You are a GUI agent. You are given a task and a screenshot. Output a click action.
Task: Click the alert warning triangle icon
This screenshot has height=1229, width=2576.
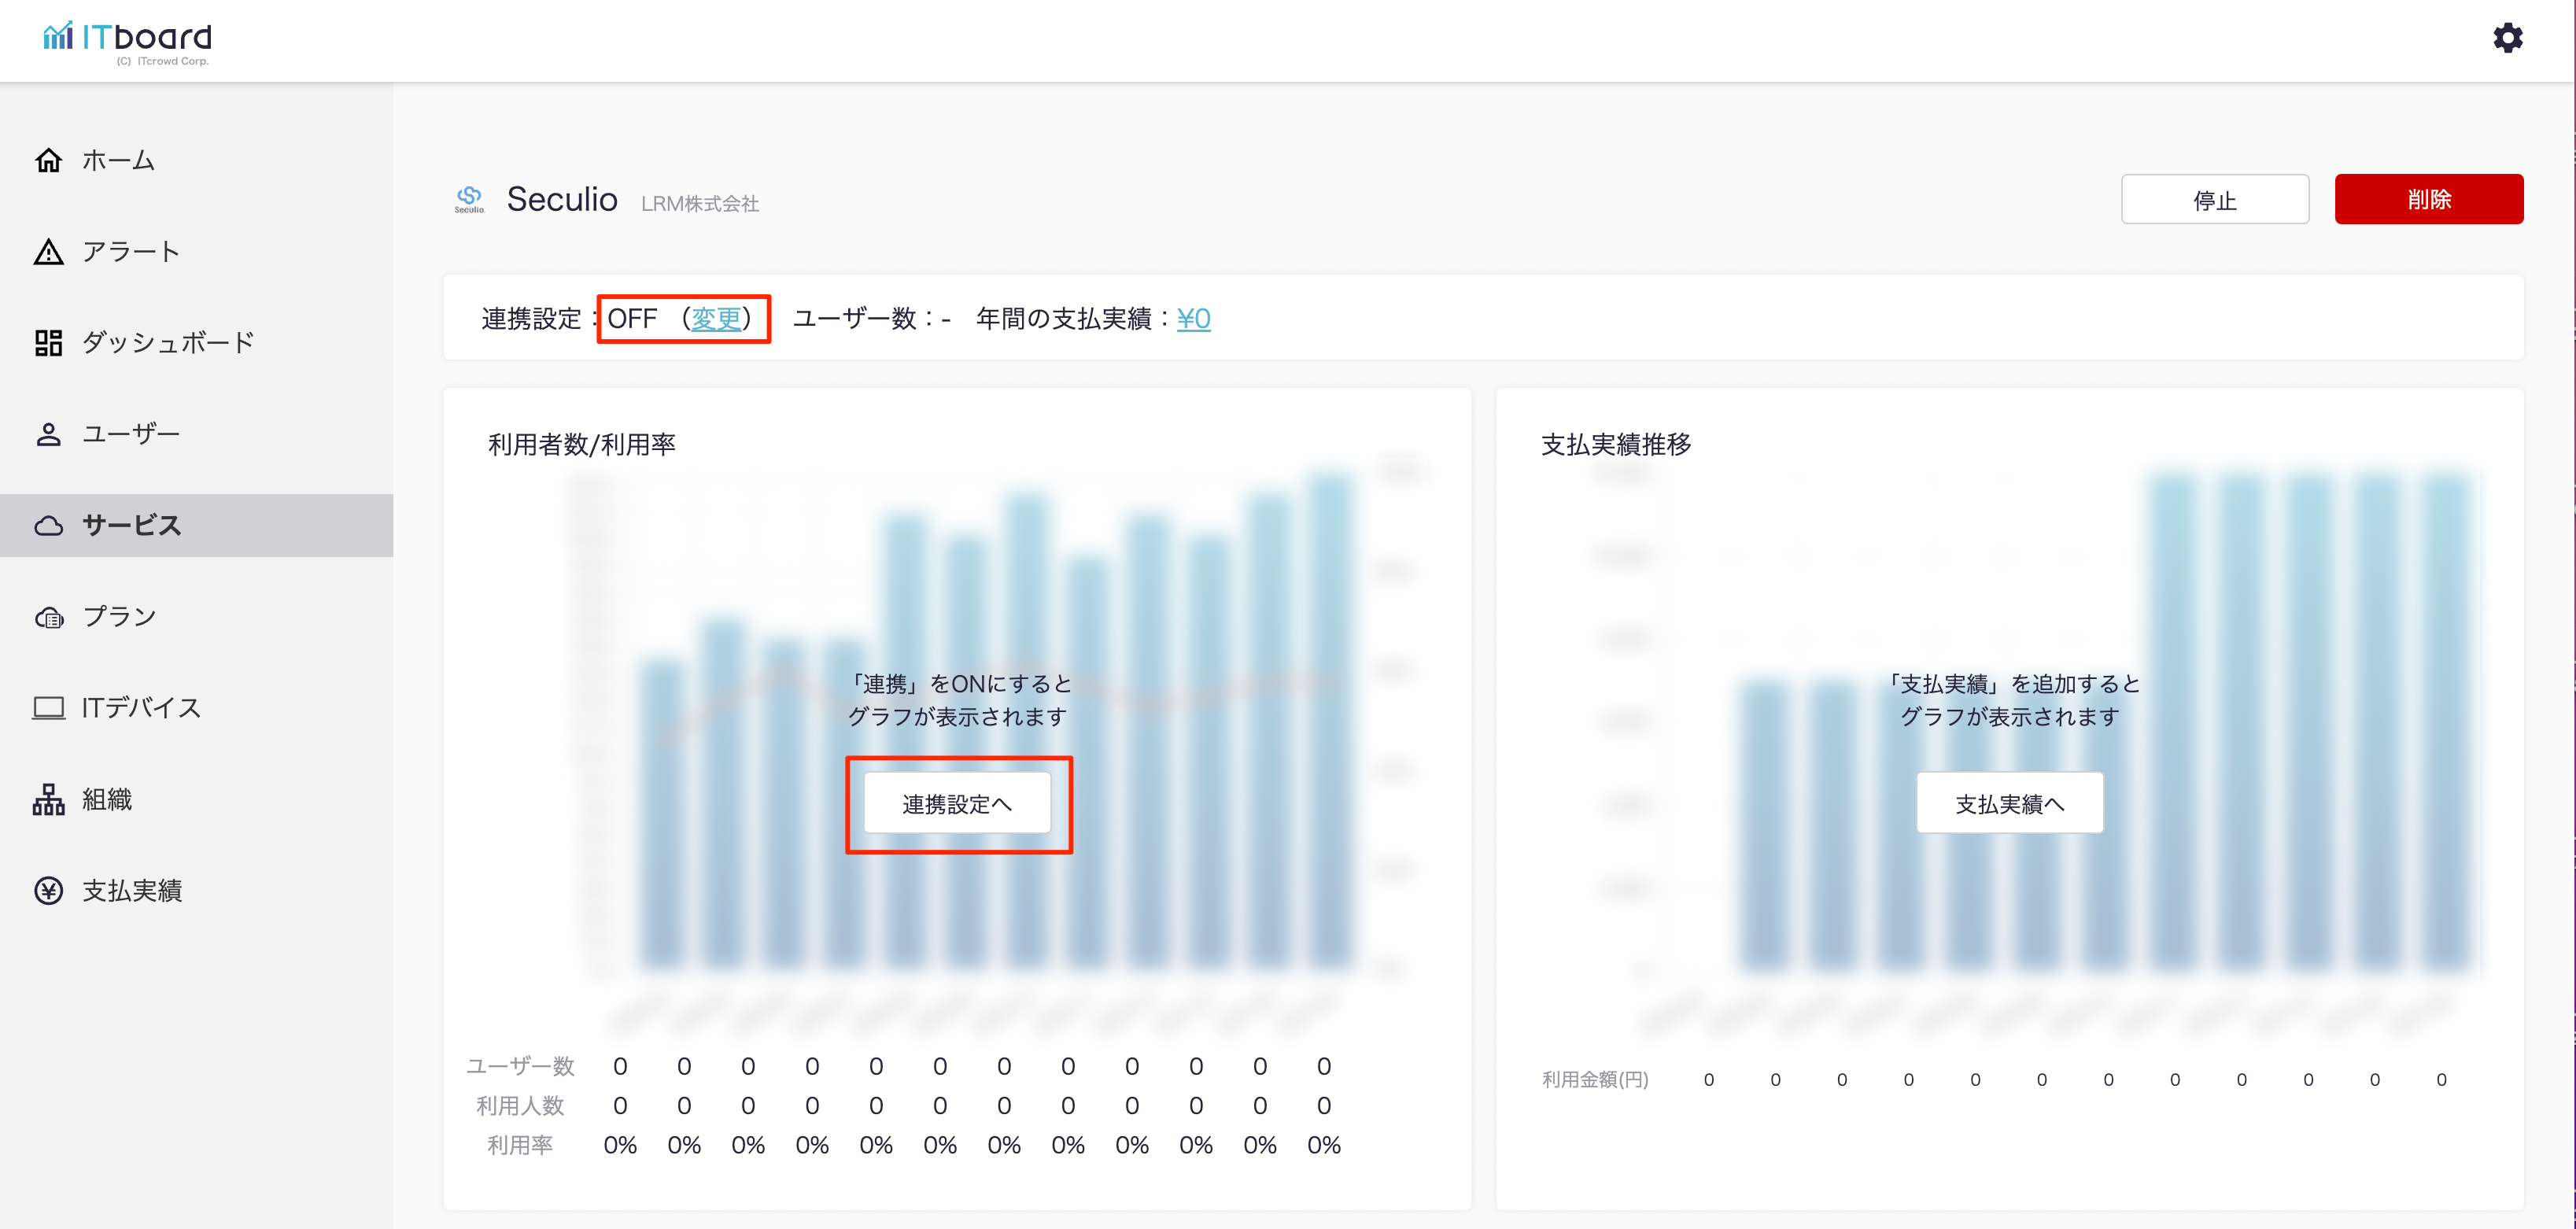pyautogui.click(x=48, y=252)
